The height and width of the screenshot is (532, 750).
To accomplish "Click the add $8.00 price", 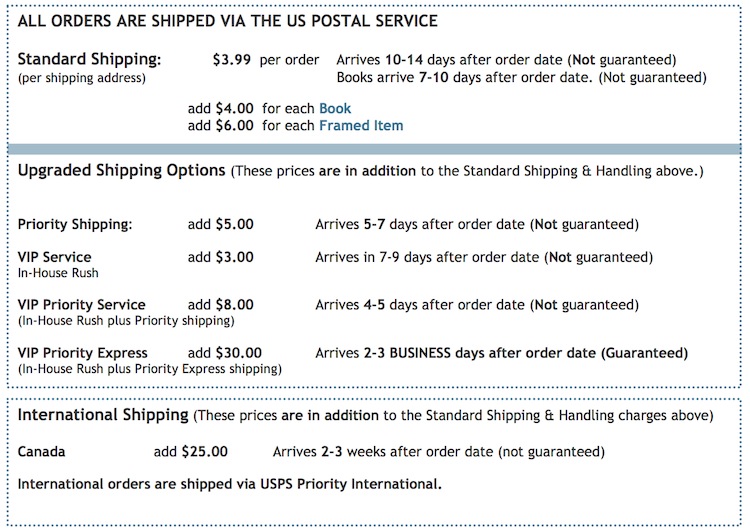I will click(x=221, y=305).
